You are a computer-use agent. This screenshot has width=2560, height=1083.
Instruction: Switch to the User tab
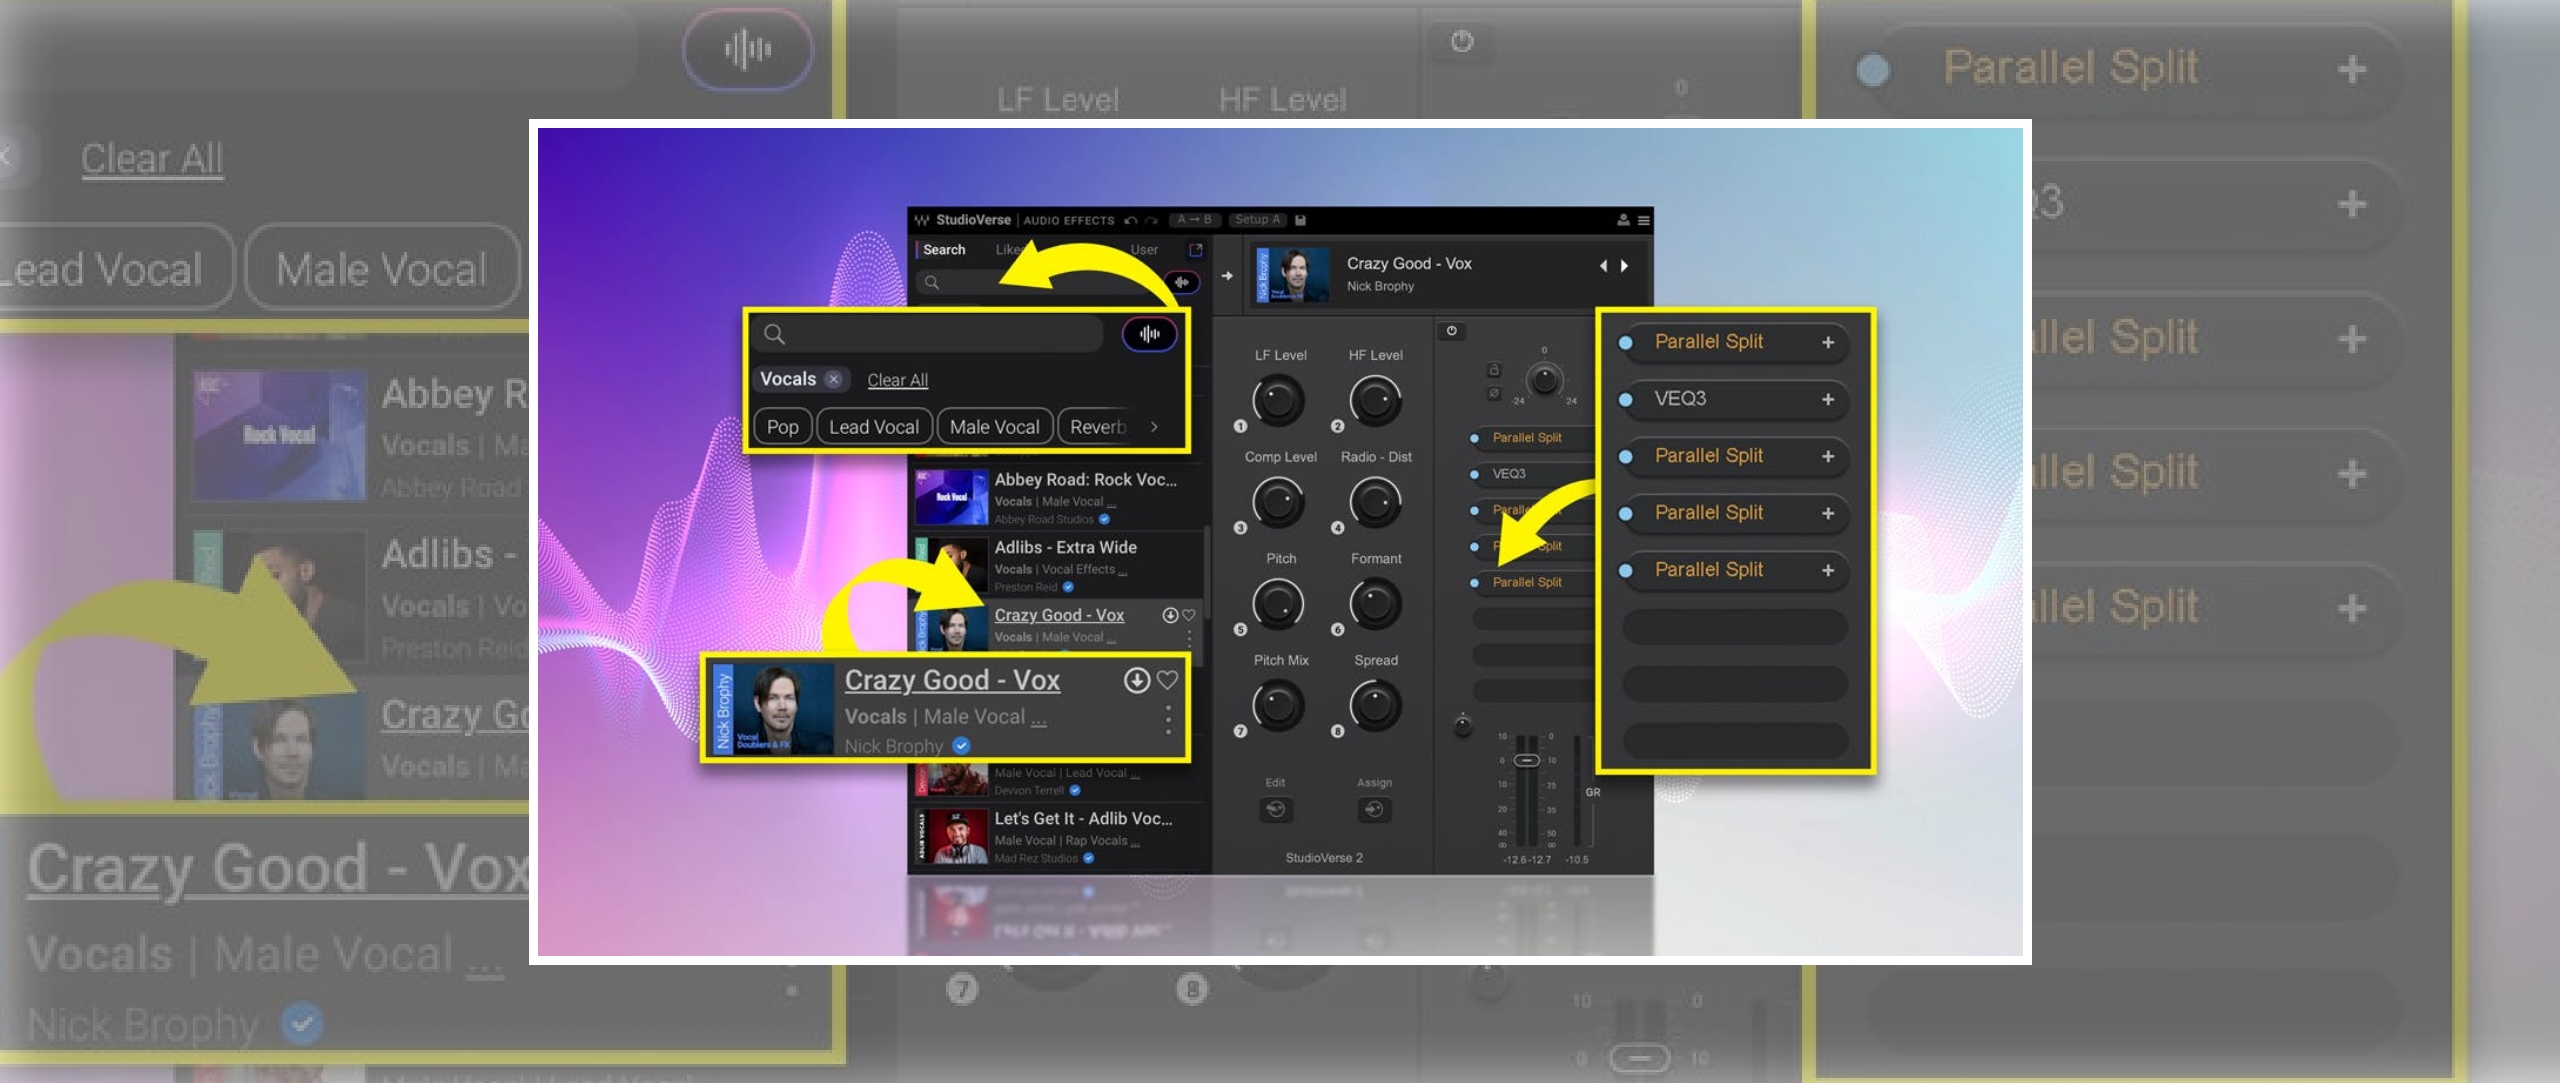tap(1144, 250)
